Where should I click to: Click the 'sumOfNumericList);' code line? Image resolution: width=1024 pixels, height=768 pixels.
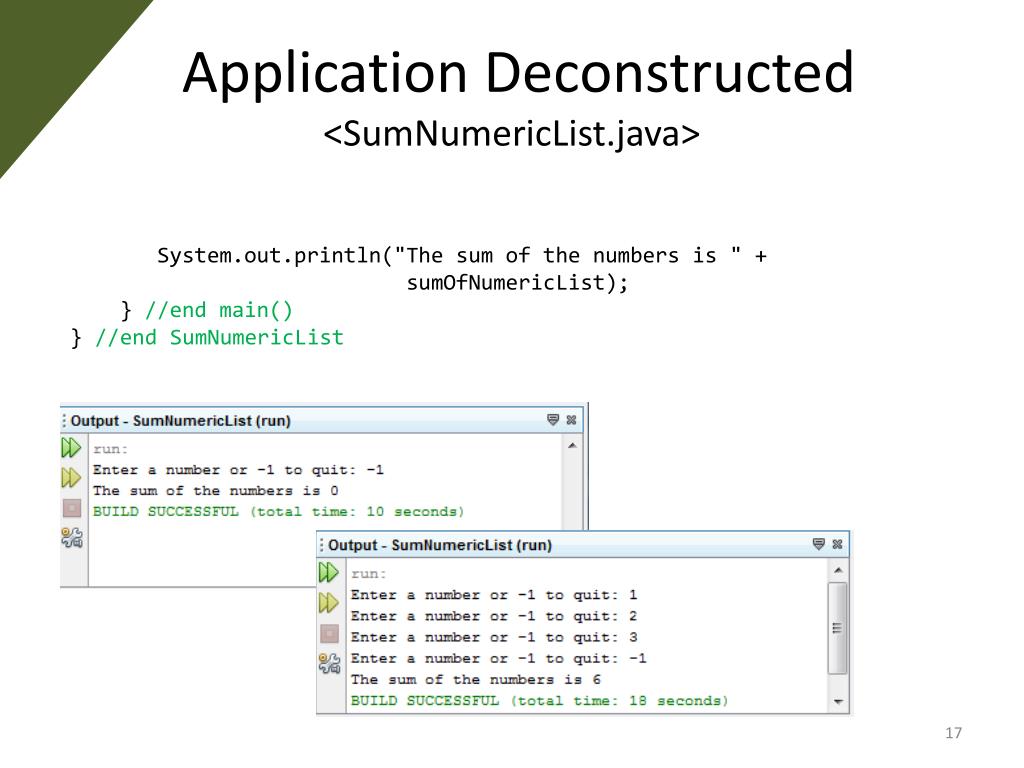(x=517, y=283)
